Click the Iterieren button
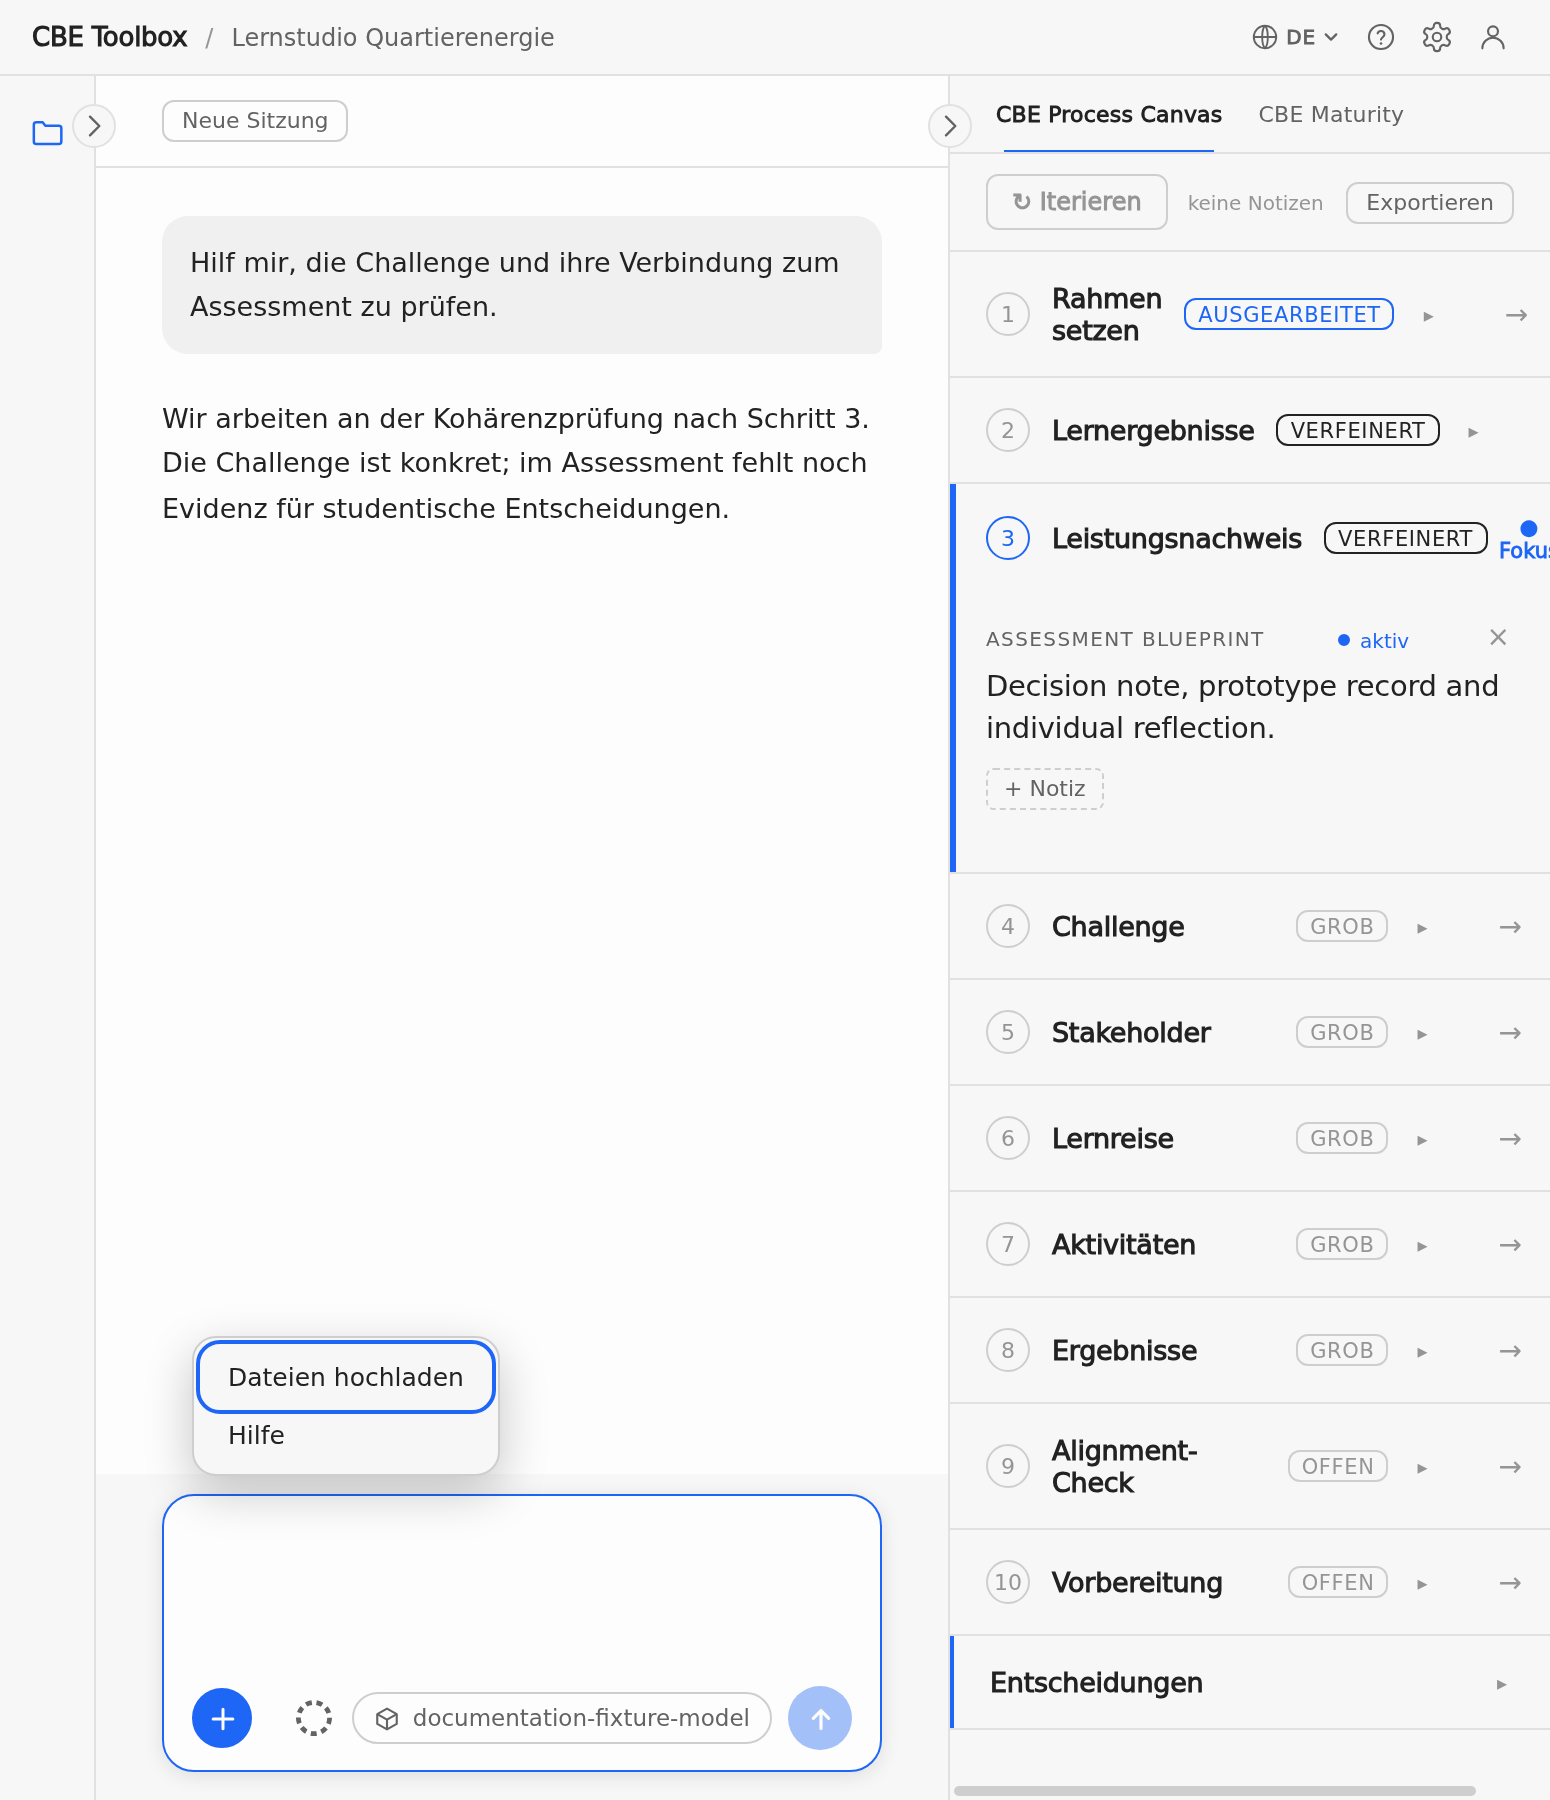 pyautogui.click(x=1077, y=202)
